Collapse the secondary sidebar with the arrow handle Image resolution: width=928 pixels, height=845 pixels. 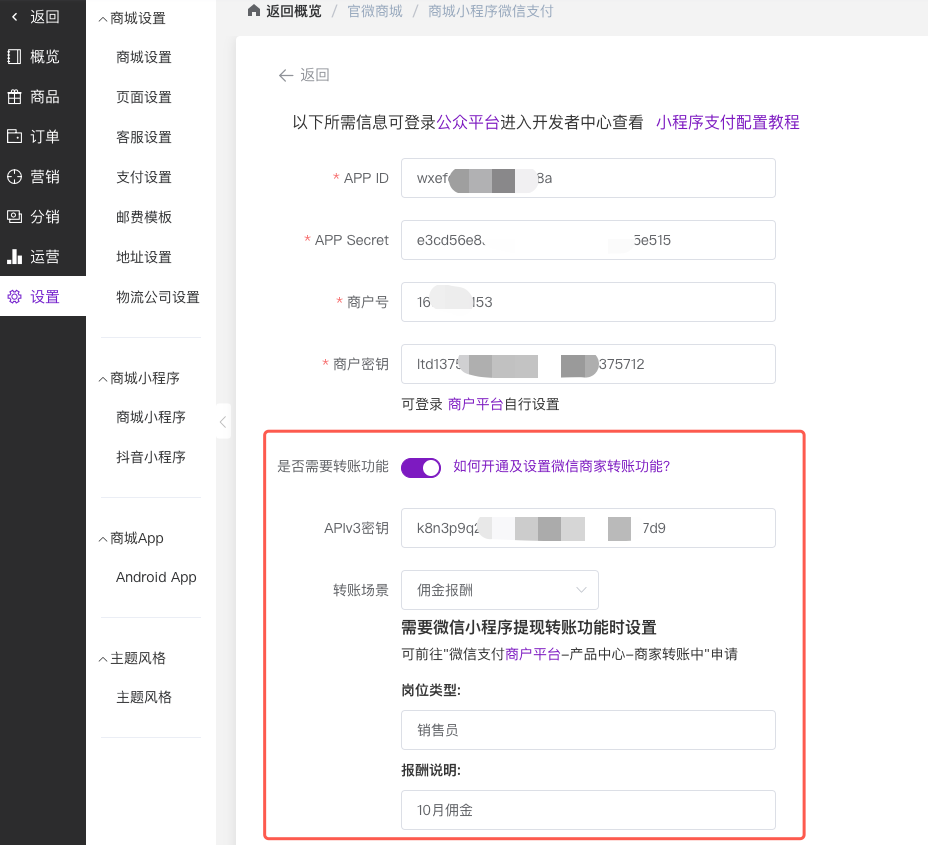[x=223, y=421]
